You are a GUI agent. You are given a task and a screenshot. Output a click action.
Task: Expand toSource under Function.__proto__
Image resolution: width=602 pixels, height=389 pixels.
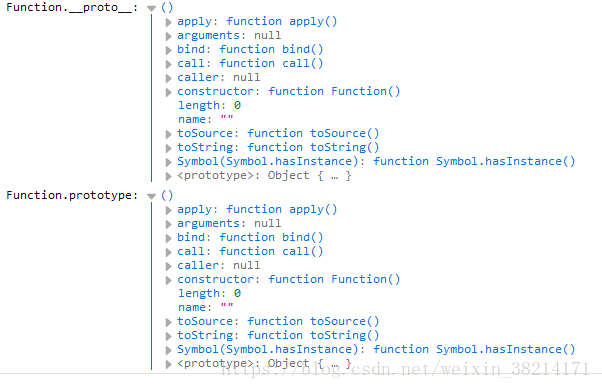coord(168,134)
